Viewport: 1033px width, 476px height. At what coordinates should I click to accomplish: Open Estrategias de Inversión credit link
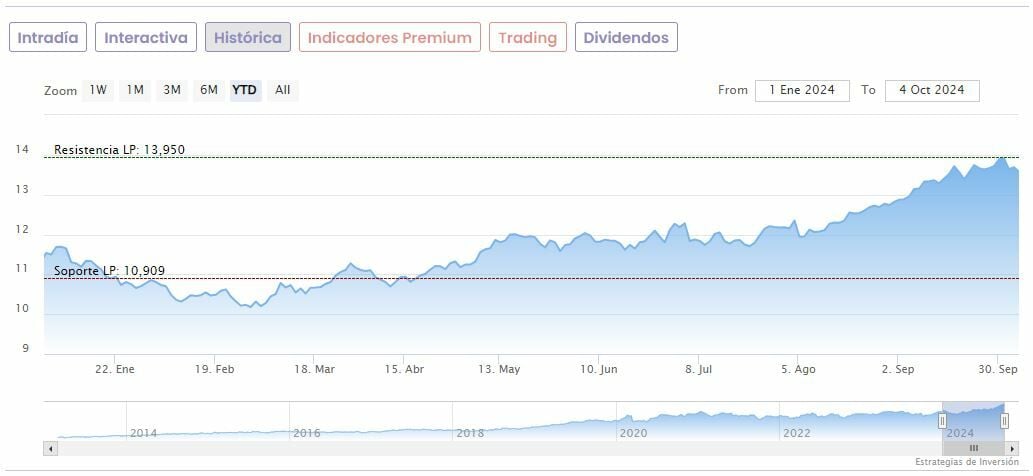[966, 463]
